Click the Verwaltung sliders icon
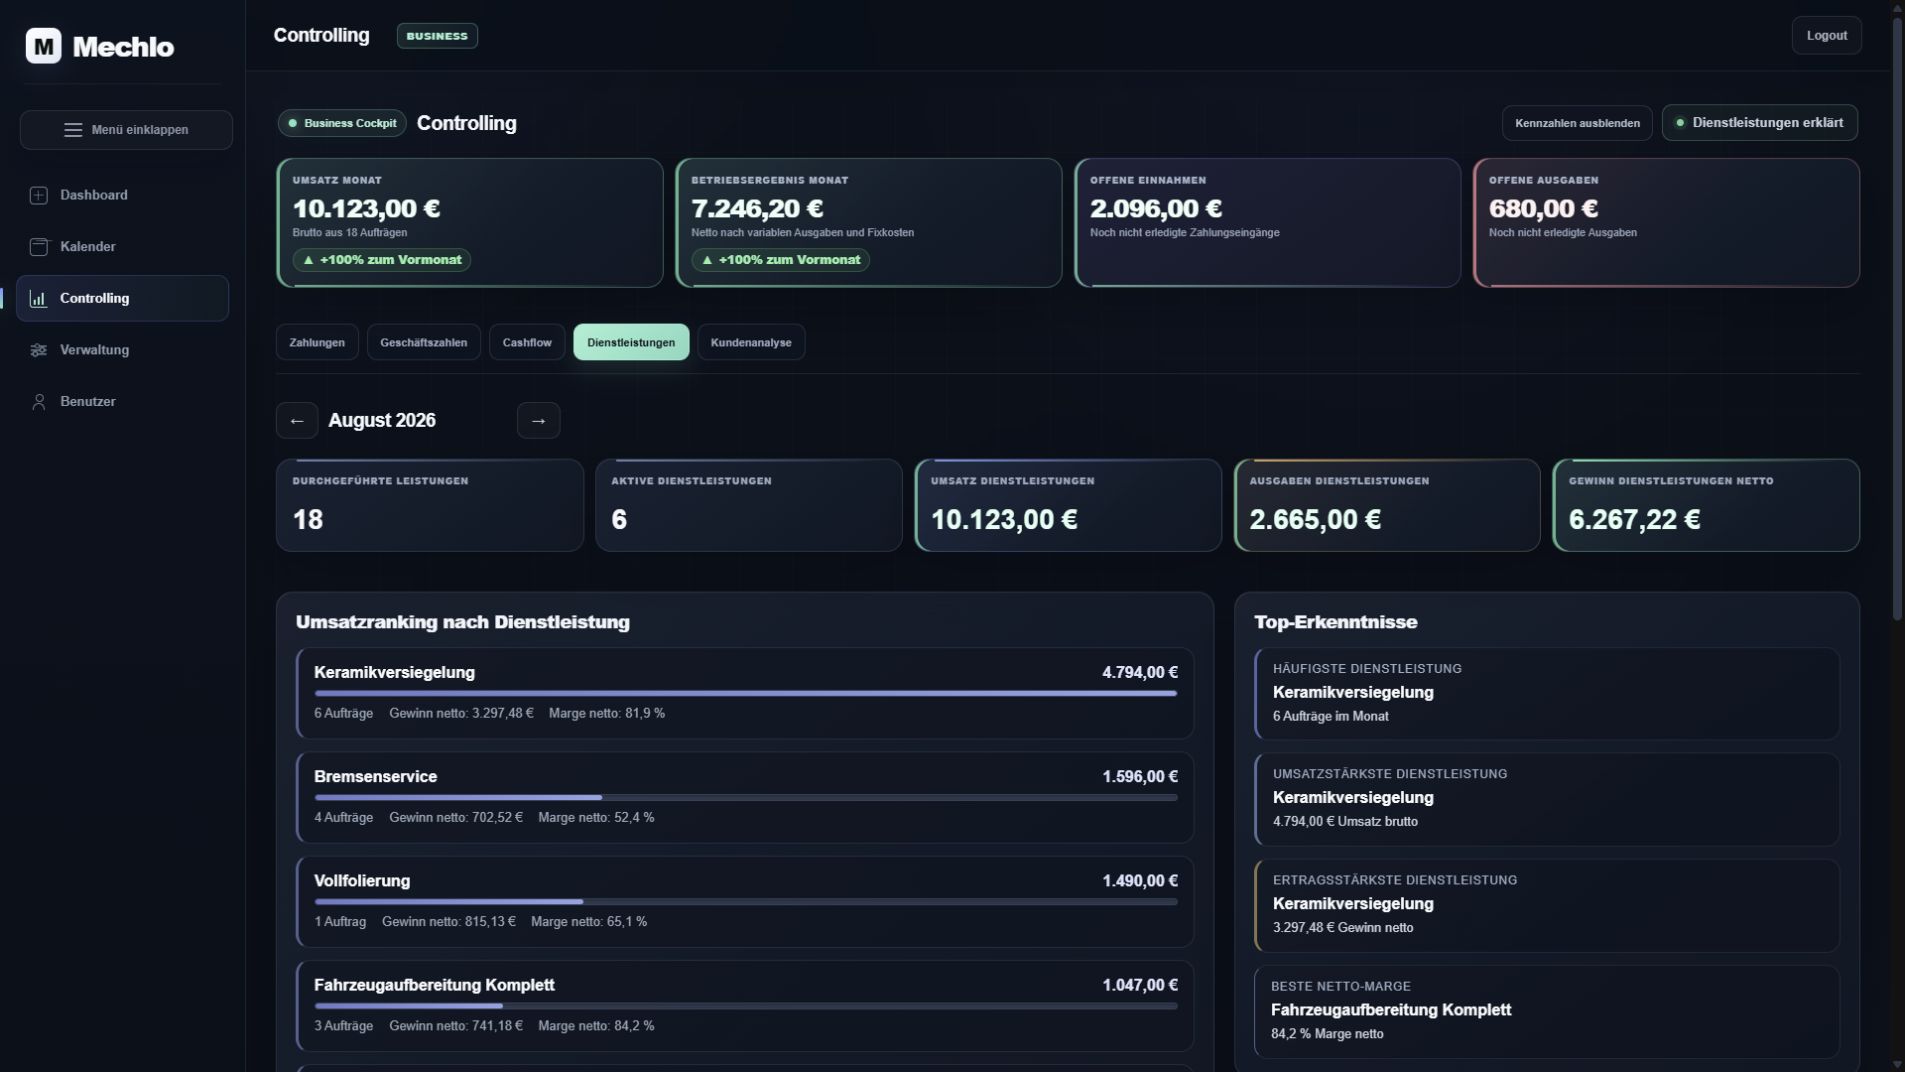Viewport: 1905px width, 1072px height. click(39, 350)
